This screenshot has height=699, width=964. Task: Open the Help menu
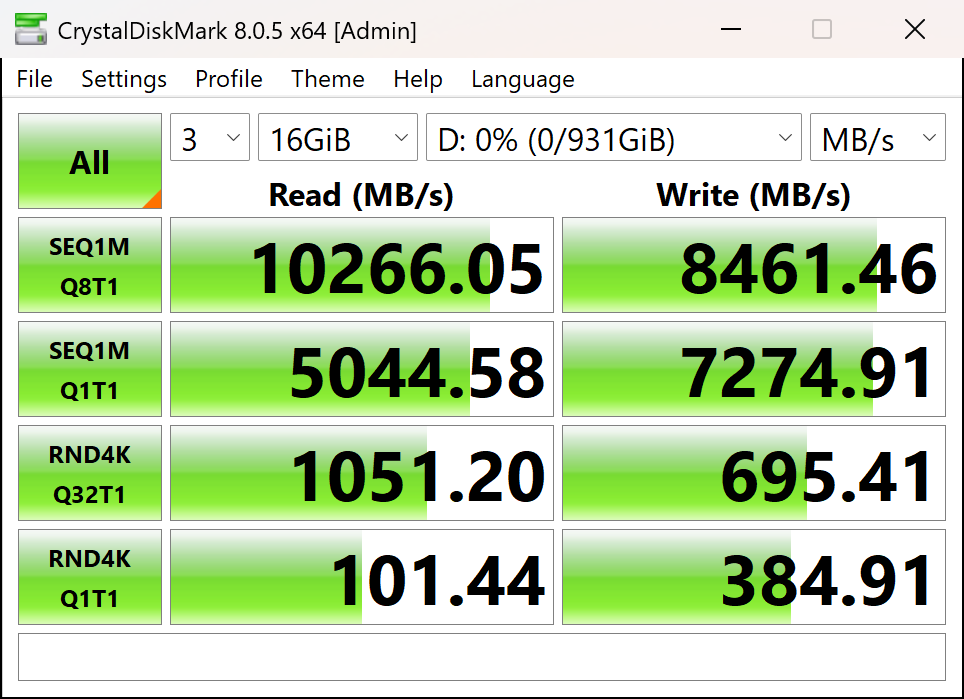point(418,79)
